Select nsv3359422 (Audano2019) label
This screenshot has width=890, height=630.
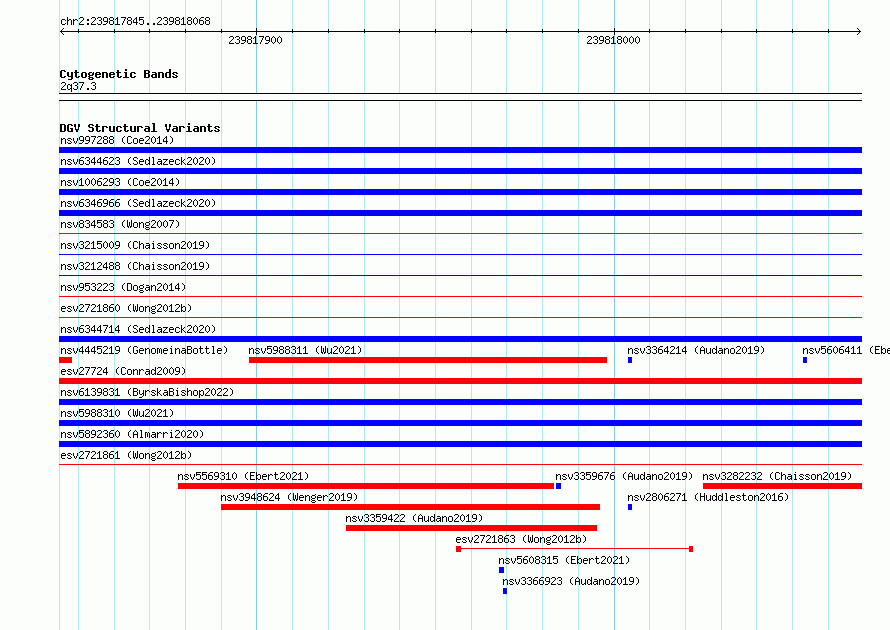pyautogui.click(x=414, y=518)
